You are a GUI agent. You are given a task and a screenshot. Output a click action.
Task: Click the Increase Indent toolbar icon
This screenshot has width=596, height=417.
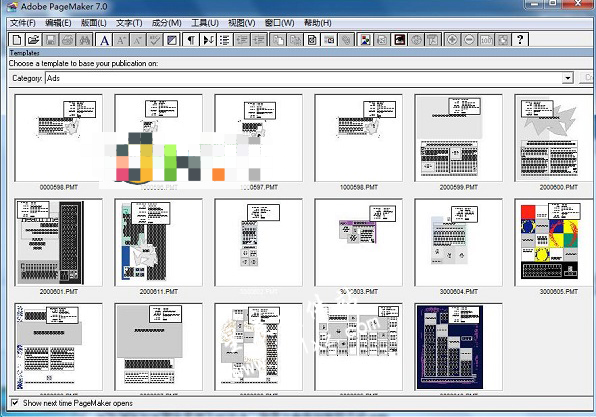[259, 40]
